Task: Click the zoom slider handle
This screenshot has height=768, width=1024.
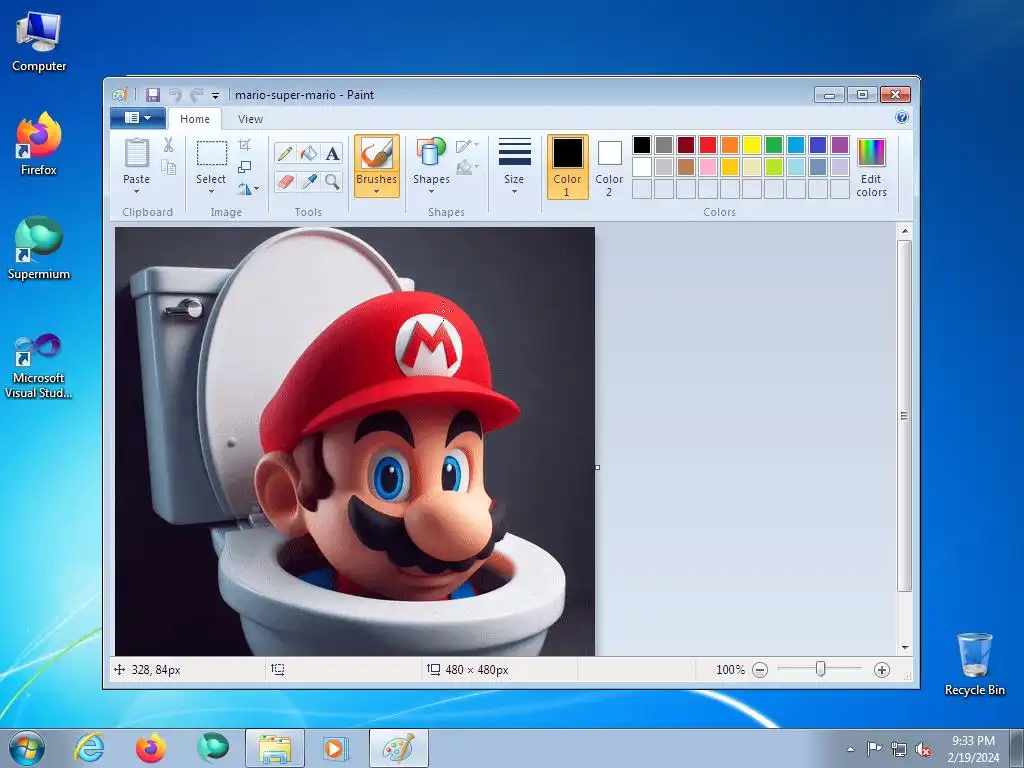Action: point(820,669)
